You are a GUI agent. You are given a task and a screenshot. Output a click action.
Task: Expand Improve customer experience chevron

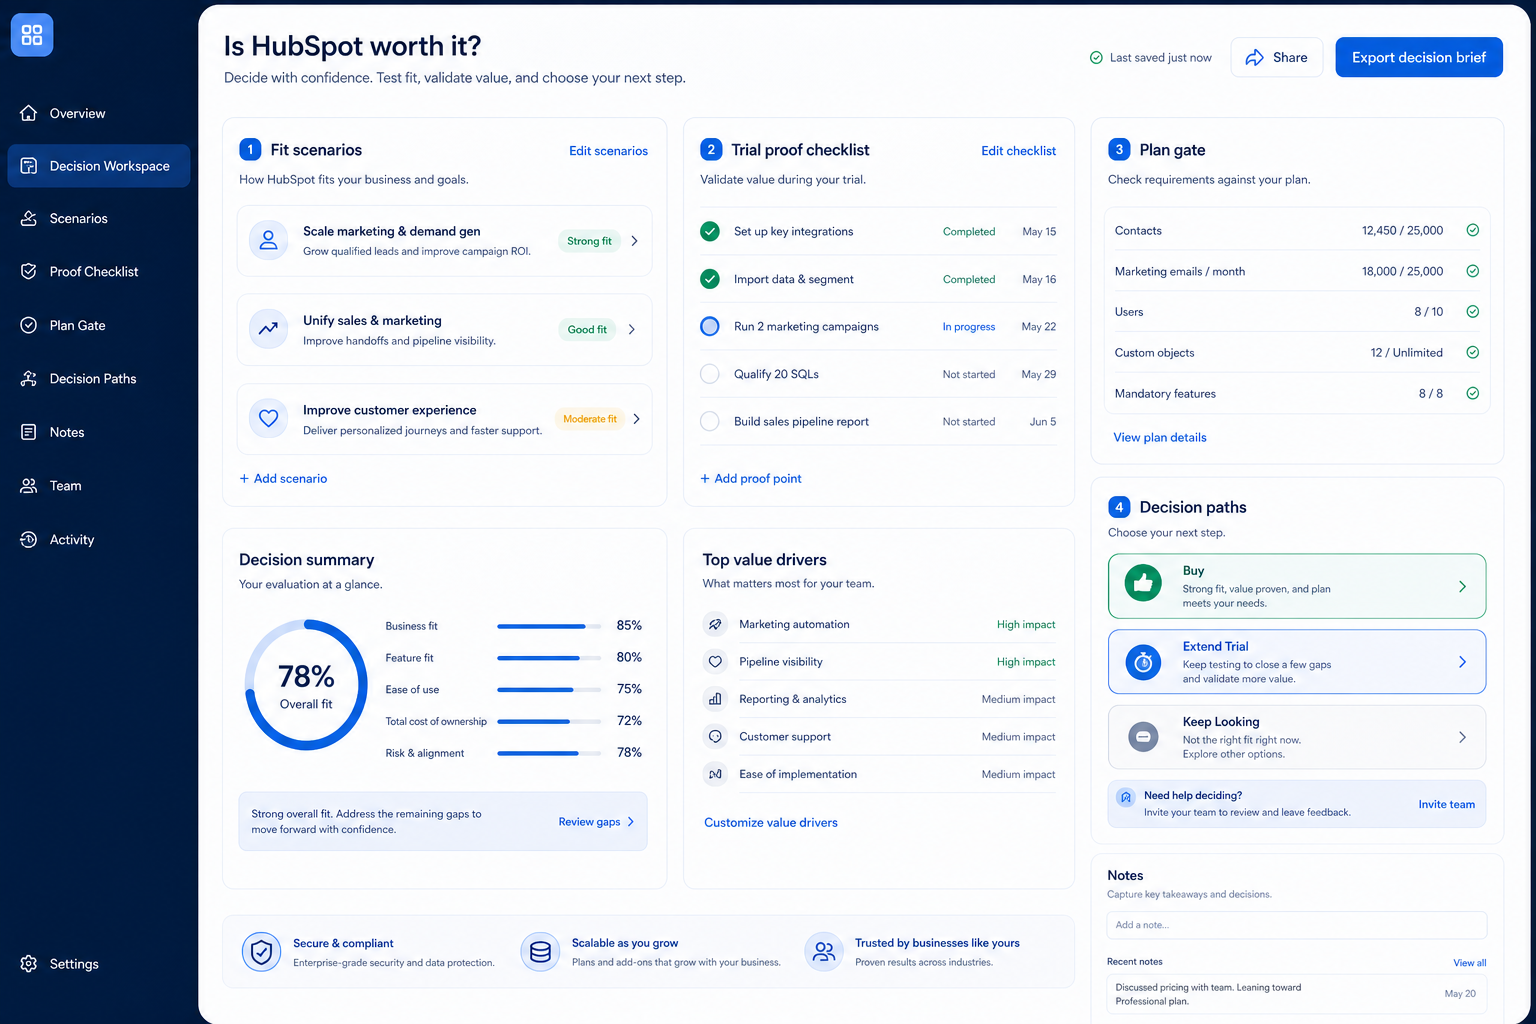coord(636,419)
